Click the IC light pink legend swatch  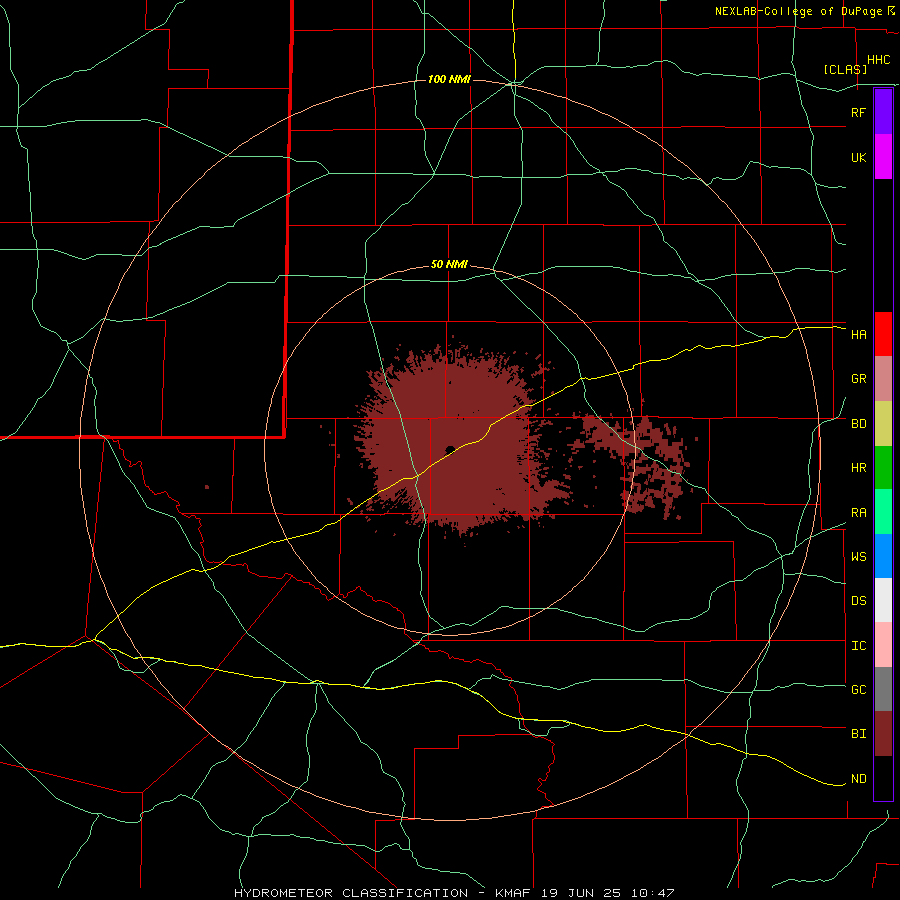click(x=883, y=645)
